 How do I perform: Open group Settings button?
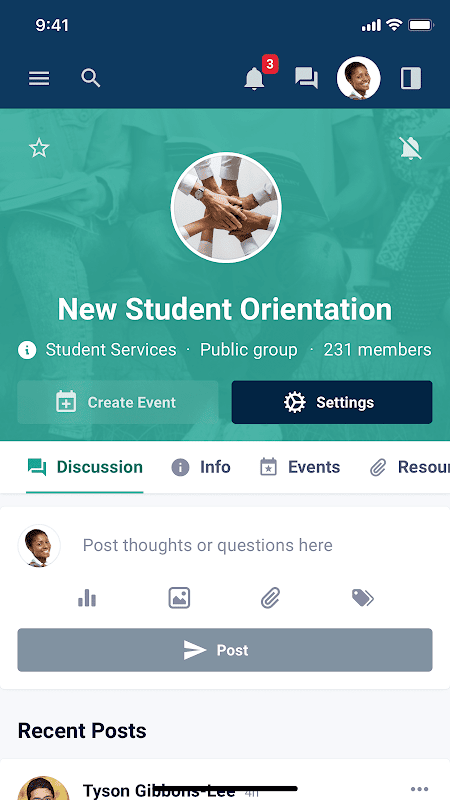point(332,402)
